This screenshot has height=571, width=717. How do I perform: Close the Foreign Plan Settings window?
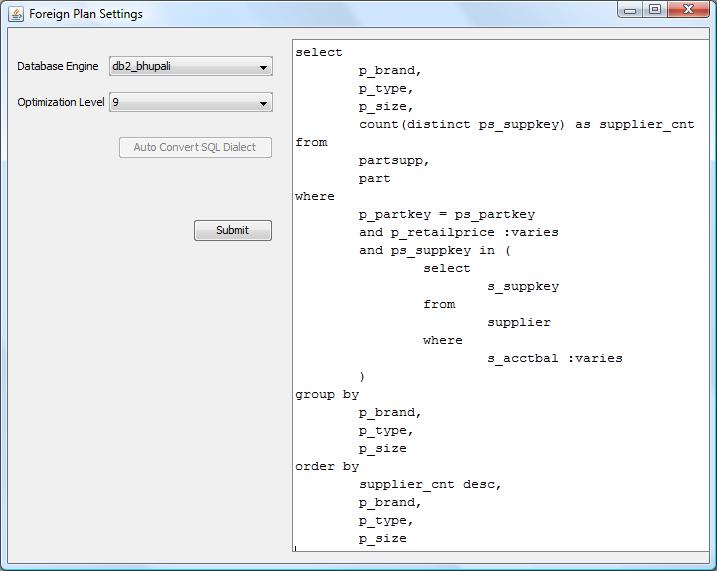click(687, 10)
